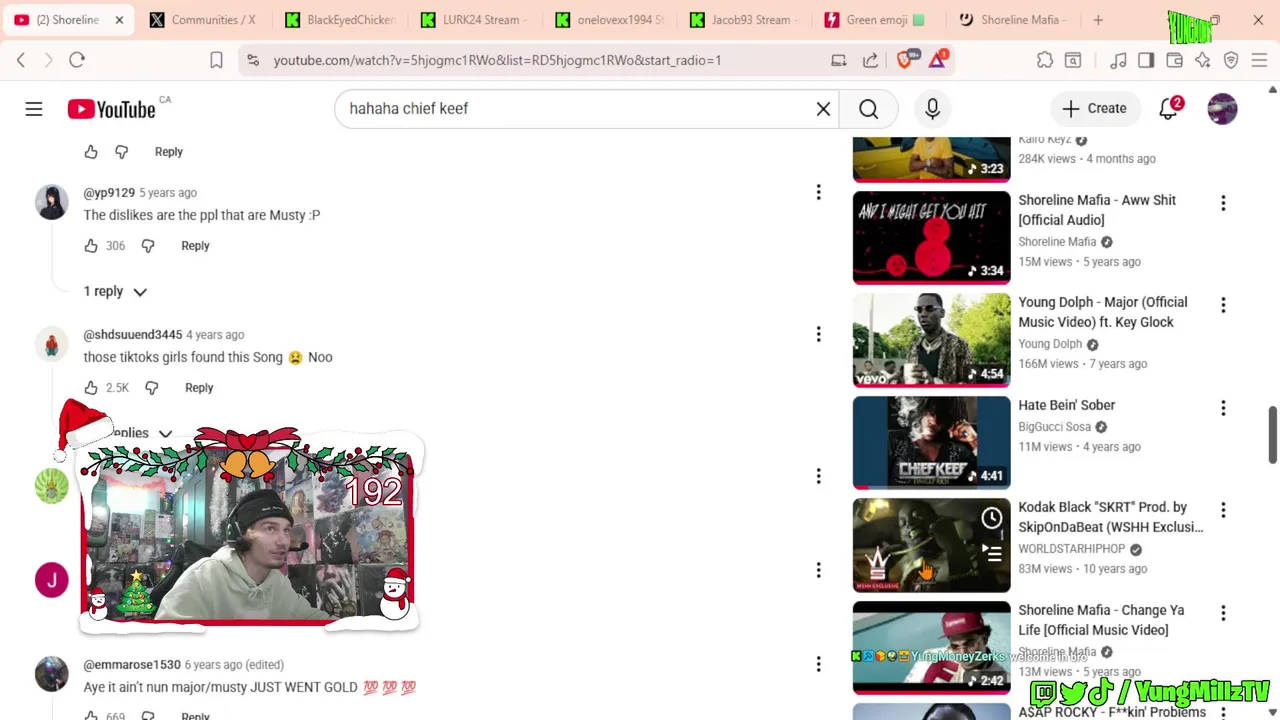The image size is (1280, 720).
Task: Dislike the @yp9129 comment
Action: coord(148,245)
